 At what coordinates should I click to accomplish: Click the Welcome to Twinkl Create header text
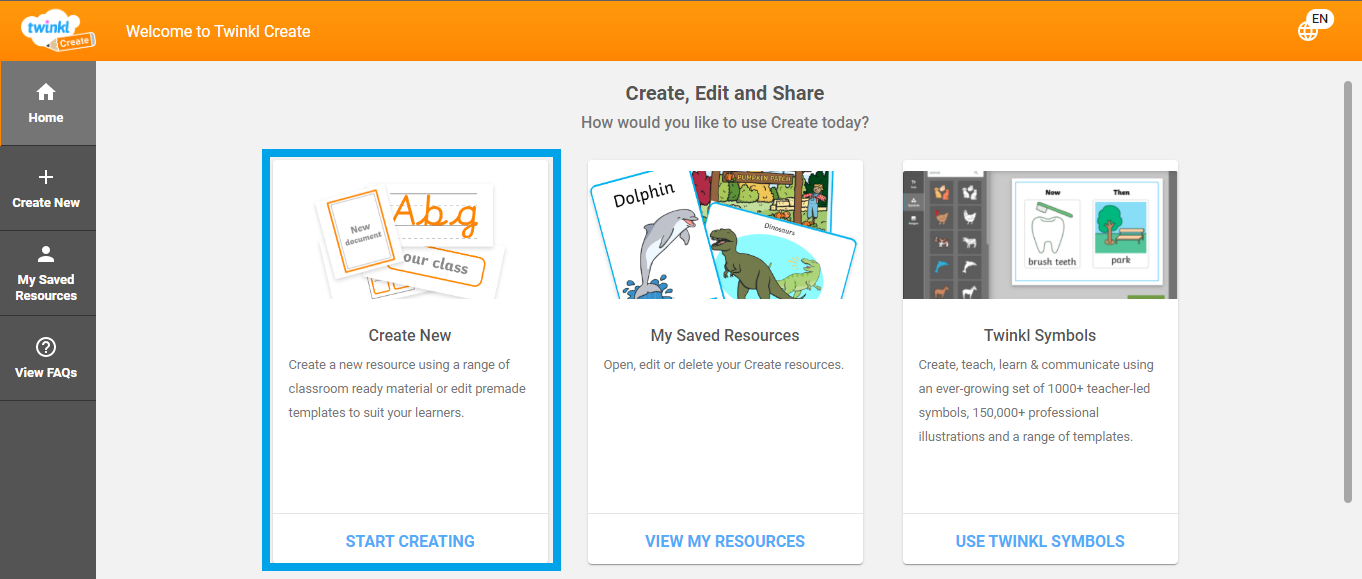click(218, 31)
